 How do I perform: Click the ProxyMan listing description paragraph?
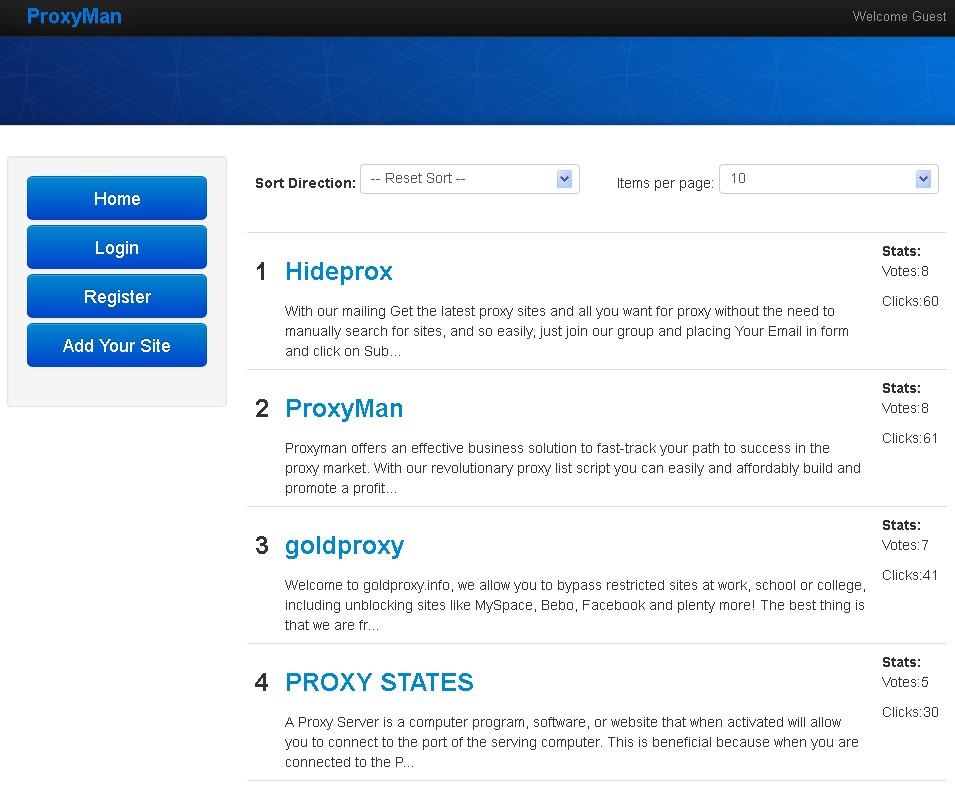point(573,468)
